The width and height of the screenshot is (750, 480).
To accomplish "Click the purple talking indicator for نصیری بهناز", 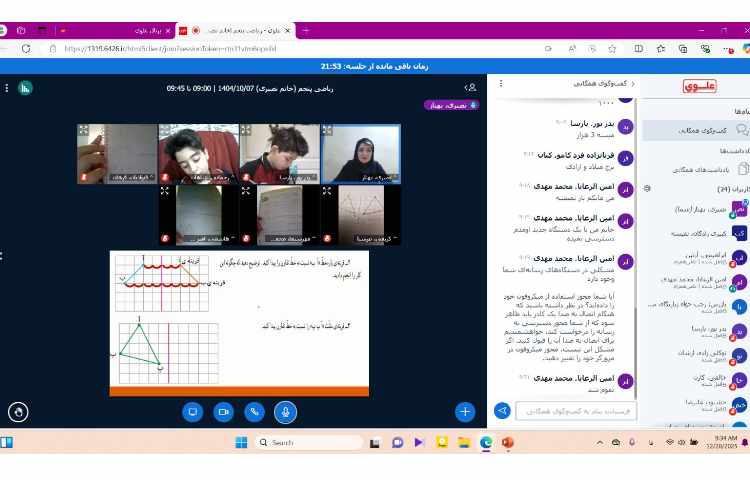I will [452, 105].
